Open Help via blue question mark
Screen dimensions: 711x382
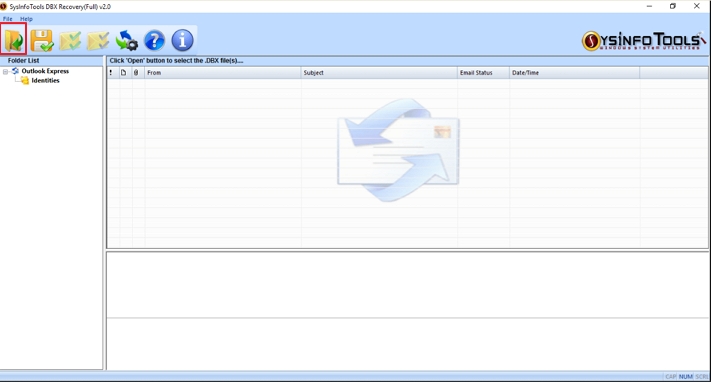tap(155, 40)
